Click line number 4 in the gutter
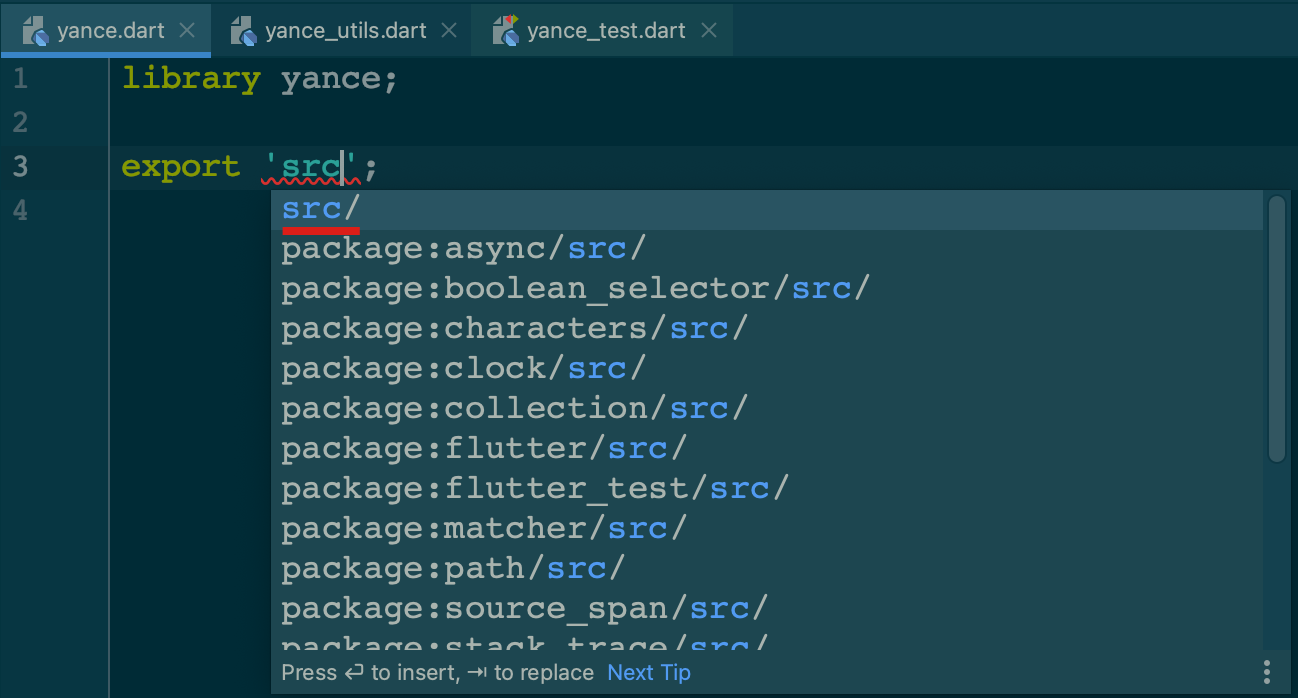The height and width of the screenshot is (698, 1298). click(21, 210)
